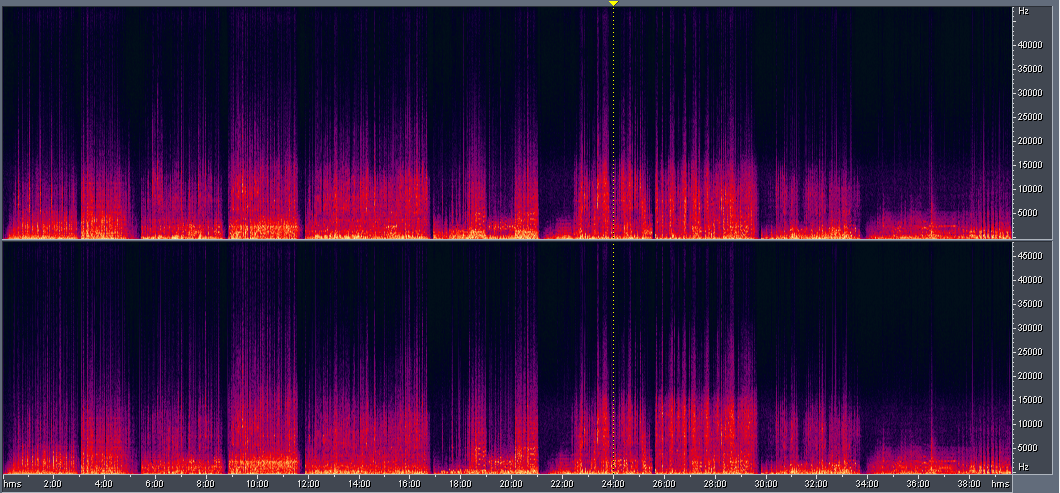Click 15000 on the lower channel frequency scale
Image resolution: width=1060 pixels, height=493 pixels.
[1030, 399]
